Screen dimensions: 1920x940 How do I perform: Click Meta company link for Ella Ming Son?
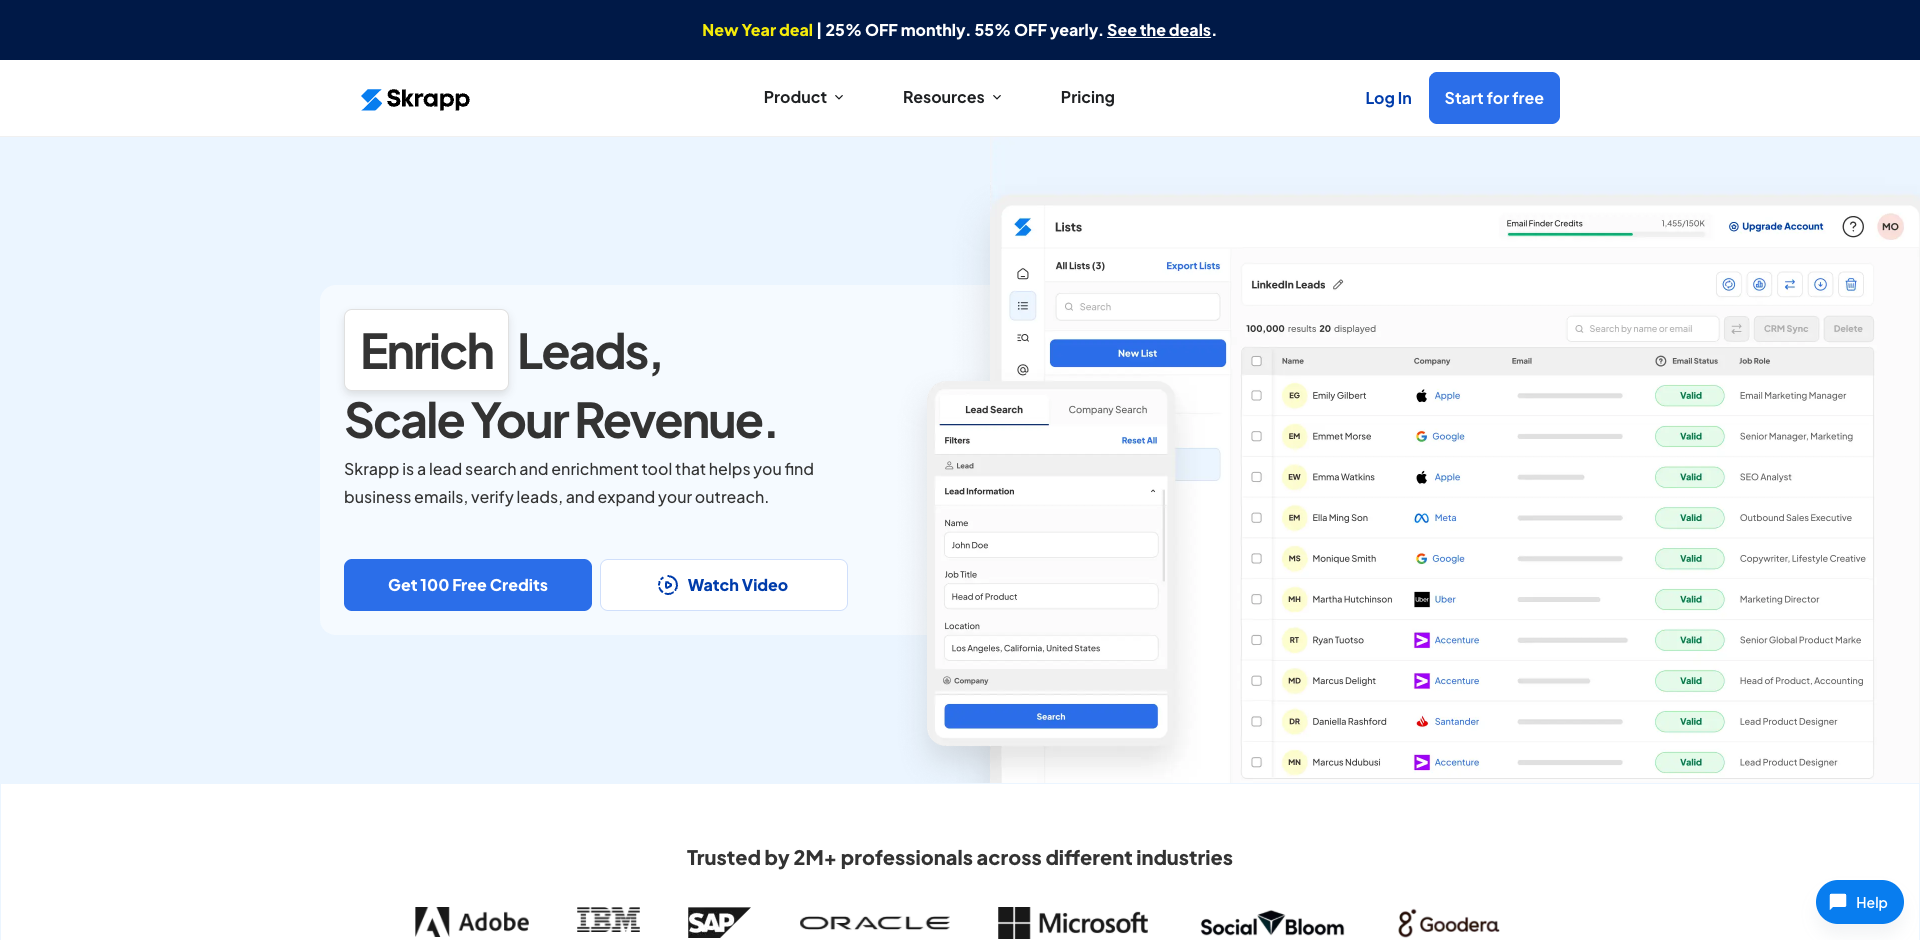click(1445, 518)
